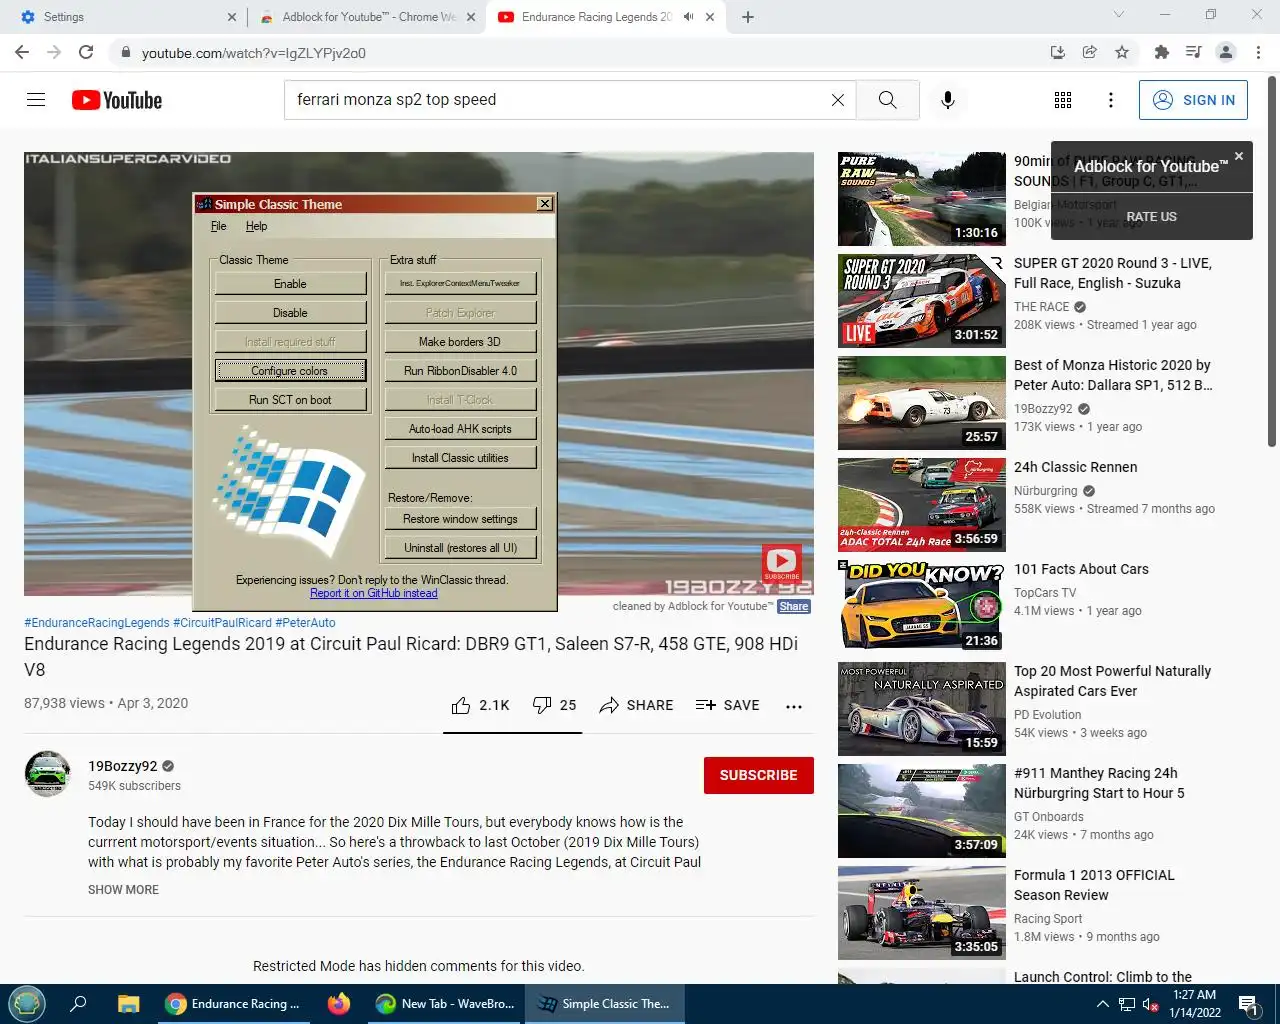
Task: Open File Explorer from the taskbar
Action: (x=128, y=1004)
